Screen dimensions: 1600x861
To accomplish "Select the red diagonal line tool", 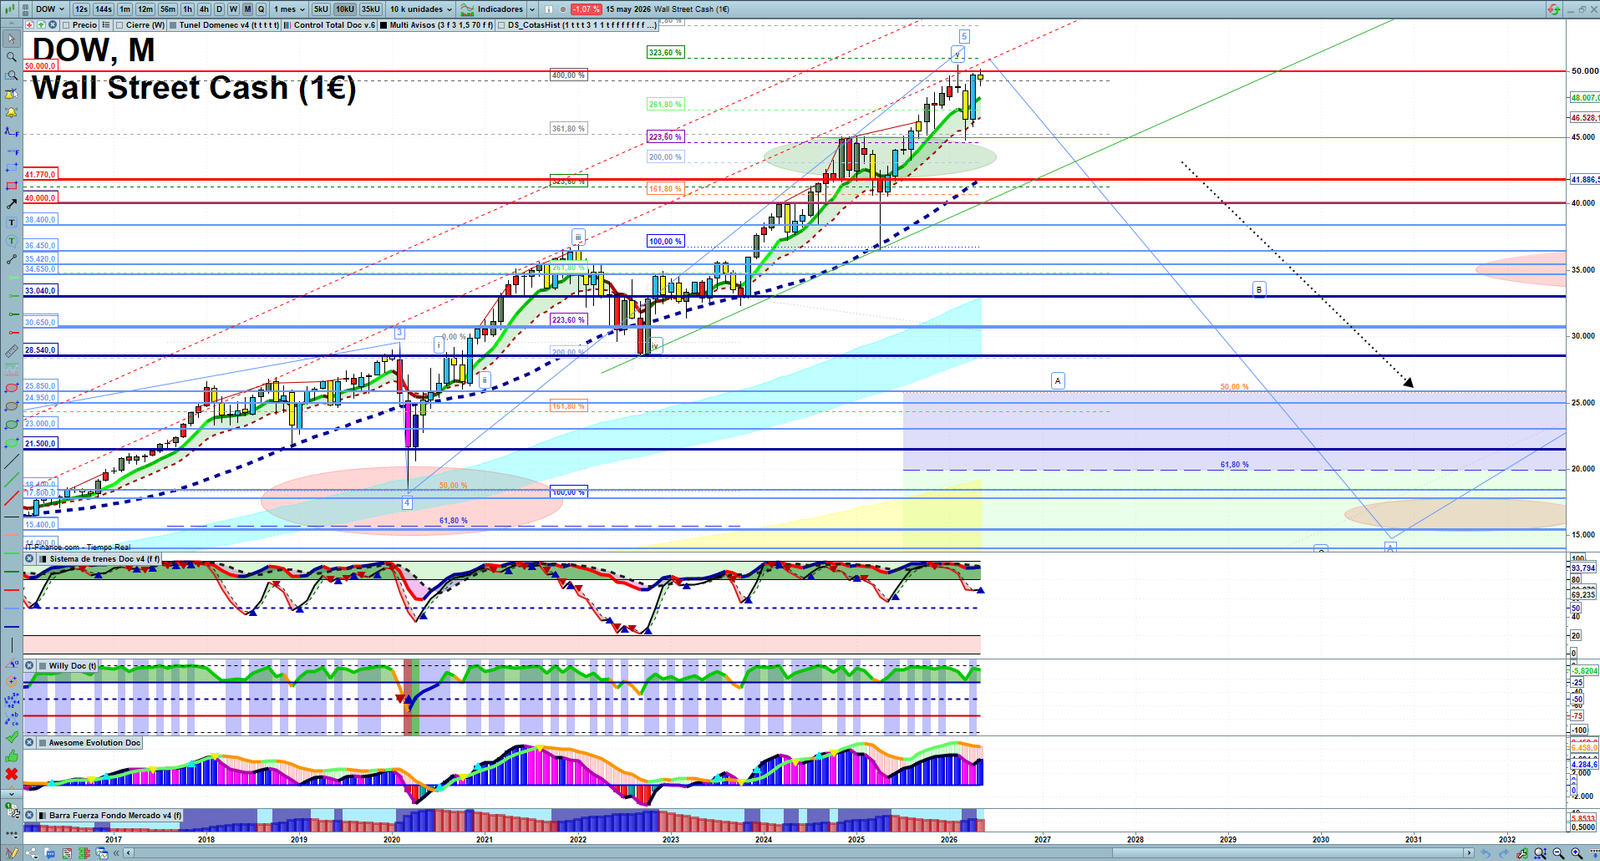I will (11, 498).
